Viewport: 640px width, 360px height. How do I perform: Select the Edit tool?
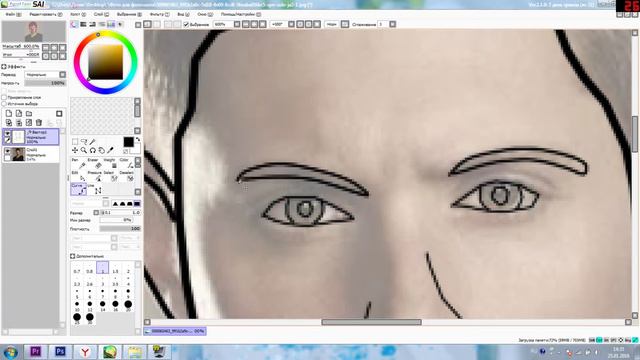click(x=79, y=176)
